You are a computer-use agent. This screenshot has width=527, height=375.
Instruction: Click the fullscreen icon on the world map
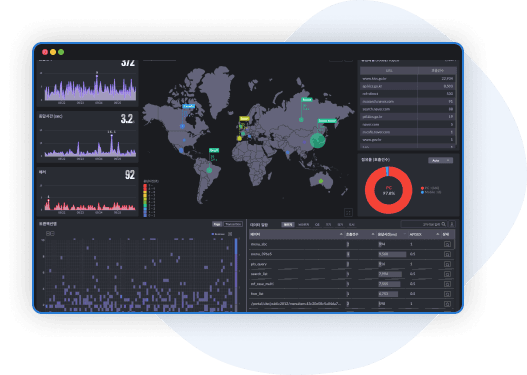(348, 212)
